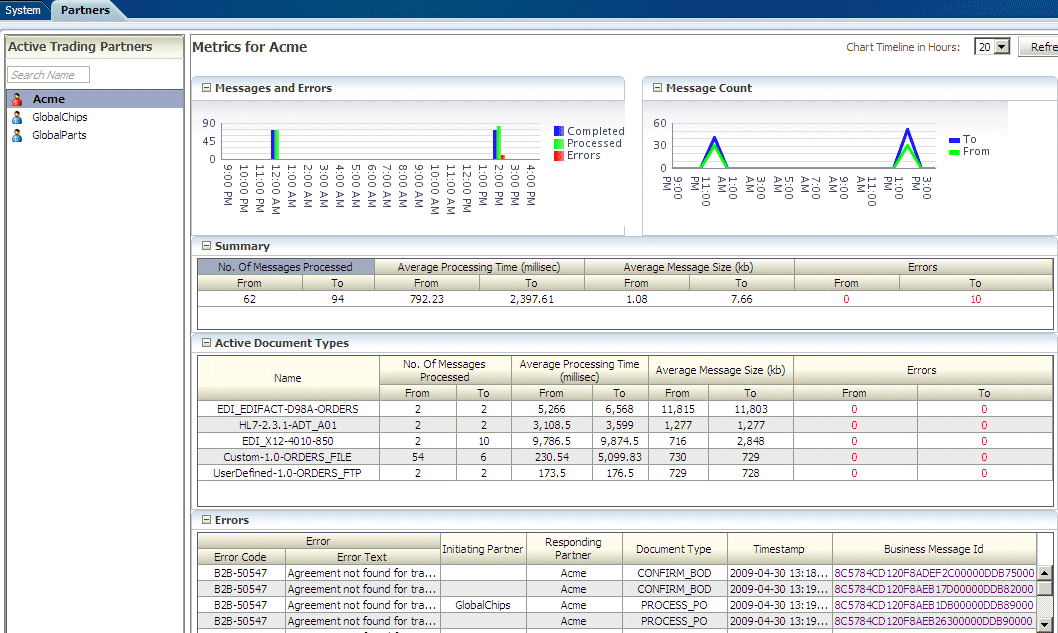Collapse the Active Document Types section
The width and height of the screenshot is (1058, 633).
[207, 343]
